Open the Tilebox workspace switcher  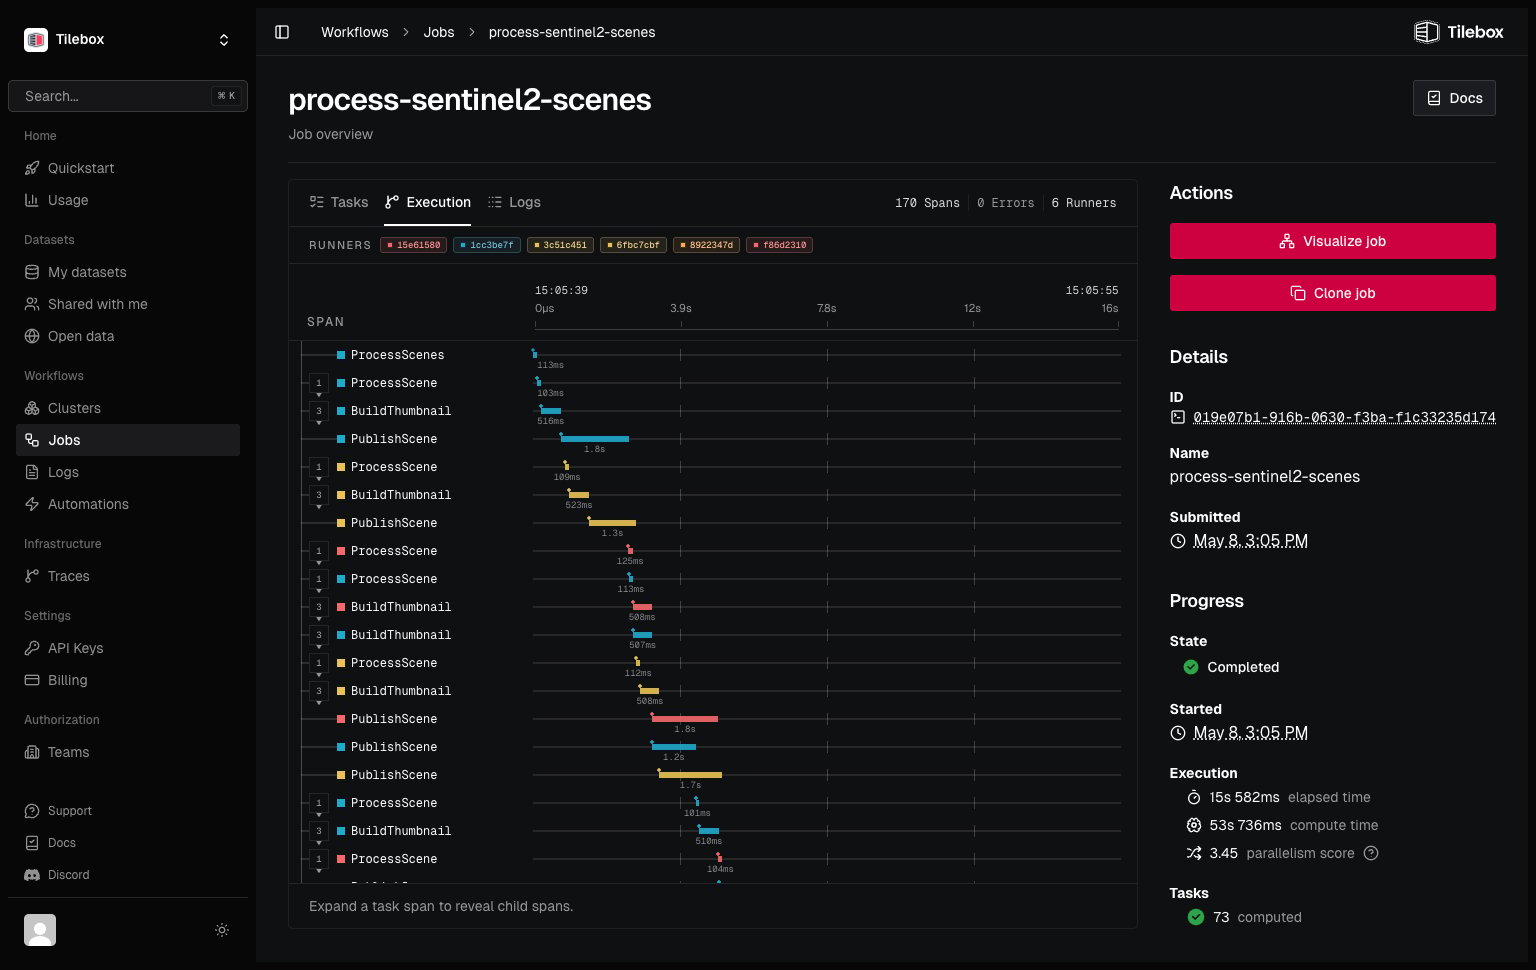(x=128, y=39)
